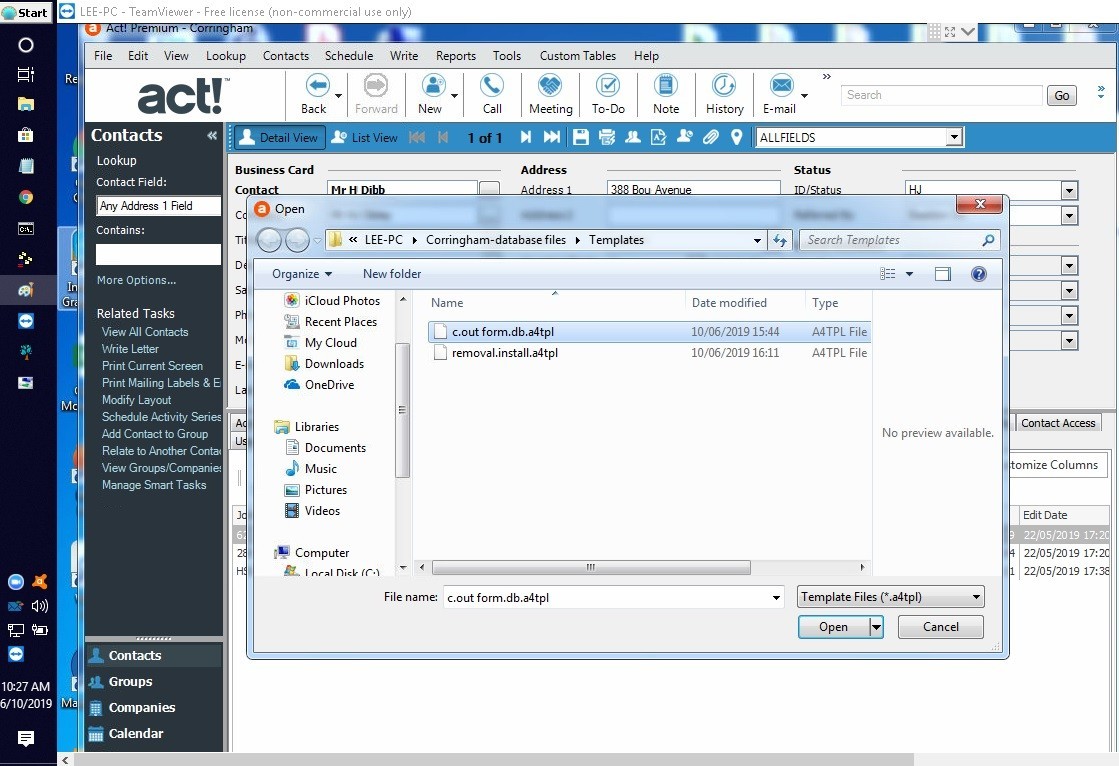Viewport: 1119px width, 766px height.
Task: Click the Windows Start button
Action: [26, 12]
